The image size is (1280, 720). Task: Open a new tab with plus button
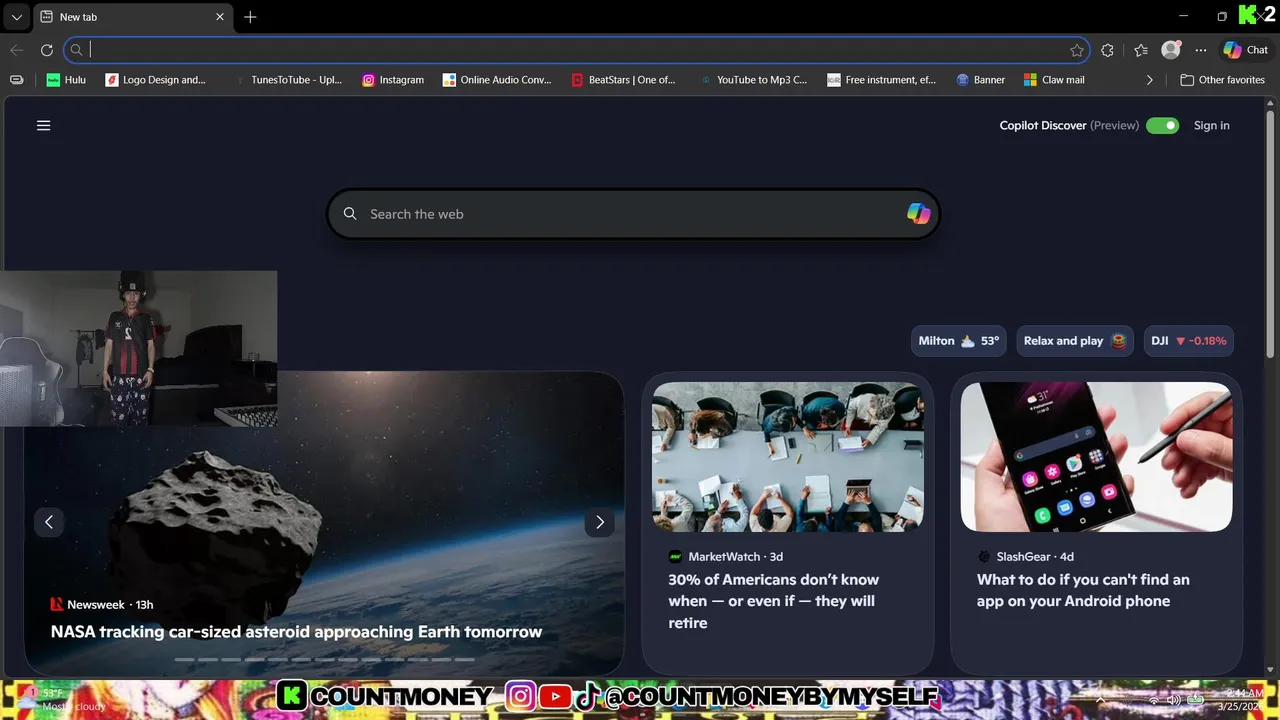[x=250, y=17]
